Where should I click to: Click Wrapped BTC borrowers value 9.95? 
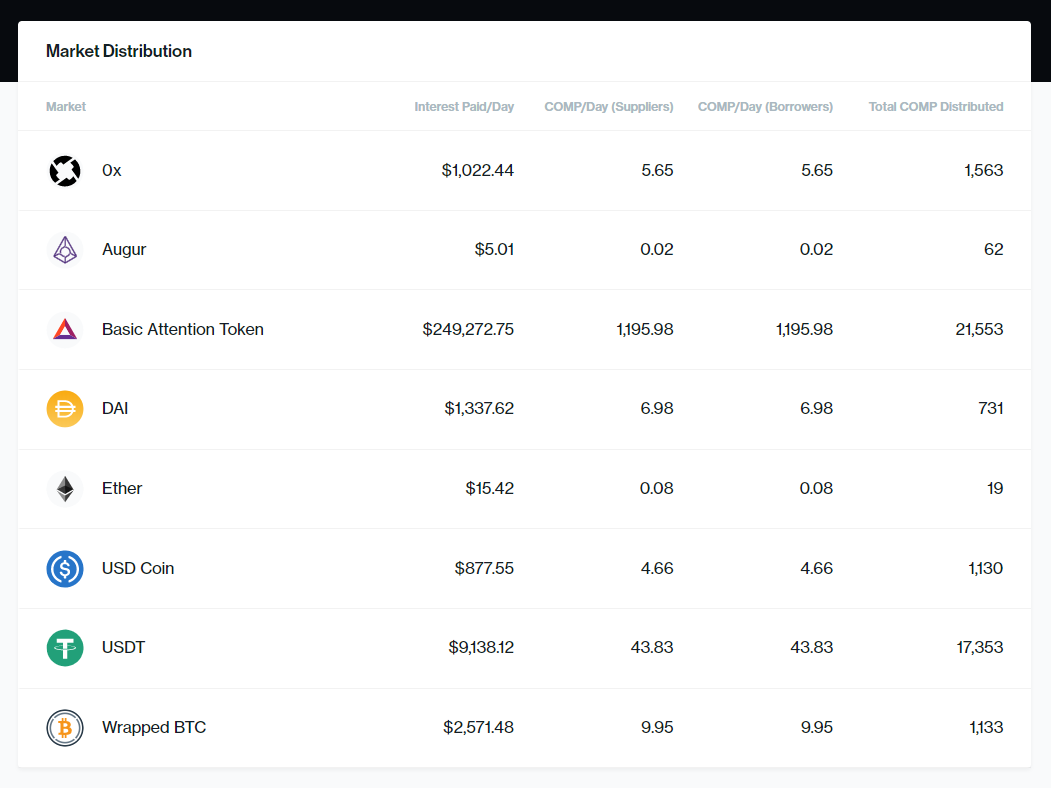816,727
